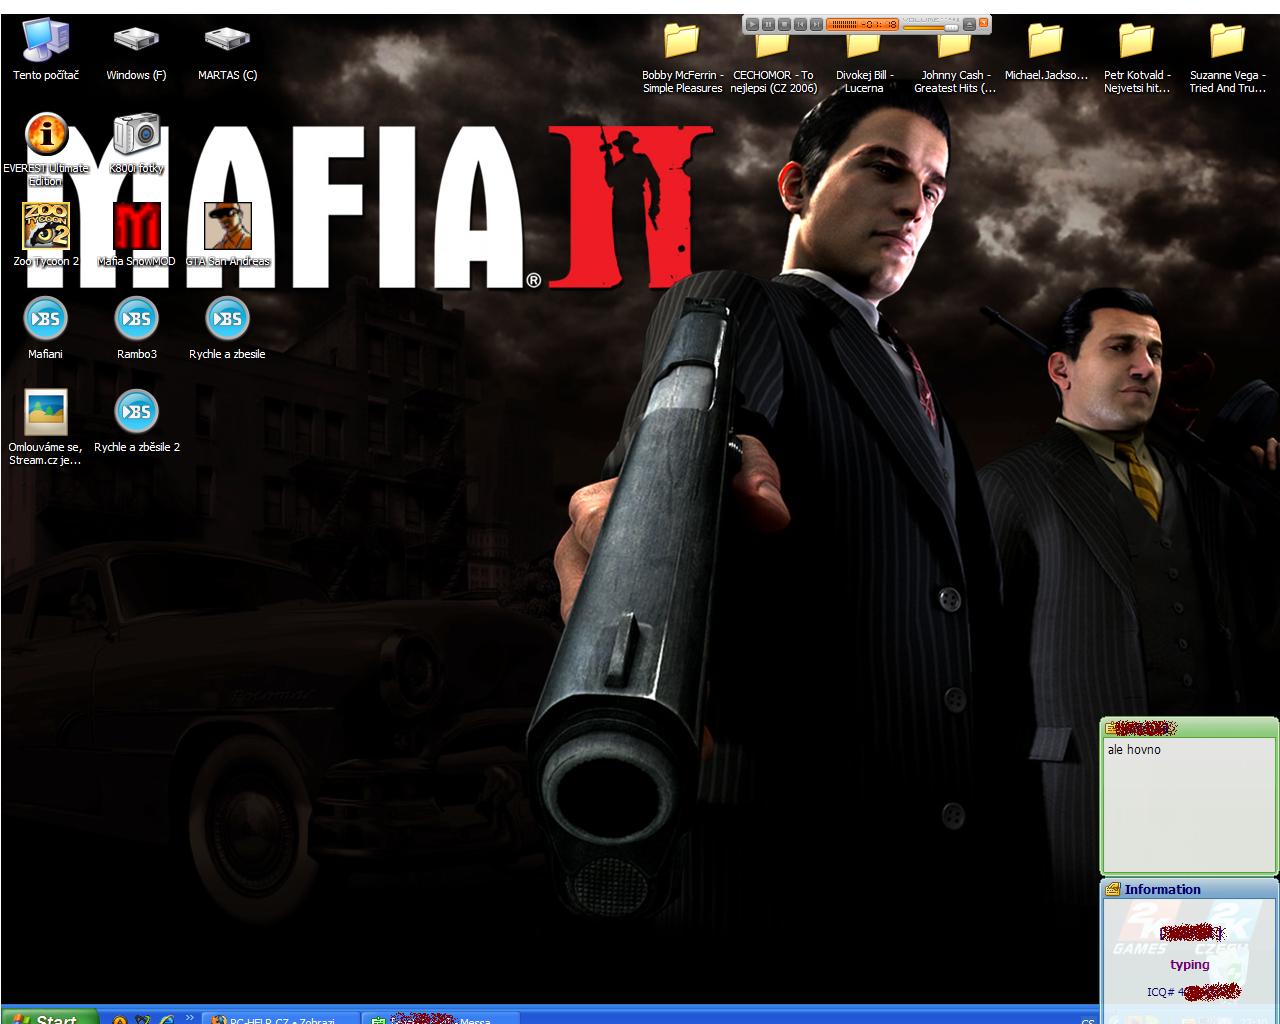
Task: Click the ICQ# number line
Action: [1193, 992]
